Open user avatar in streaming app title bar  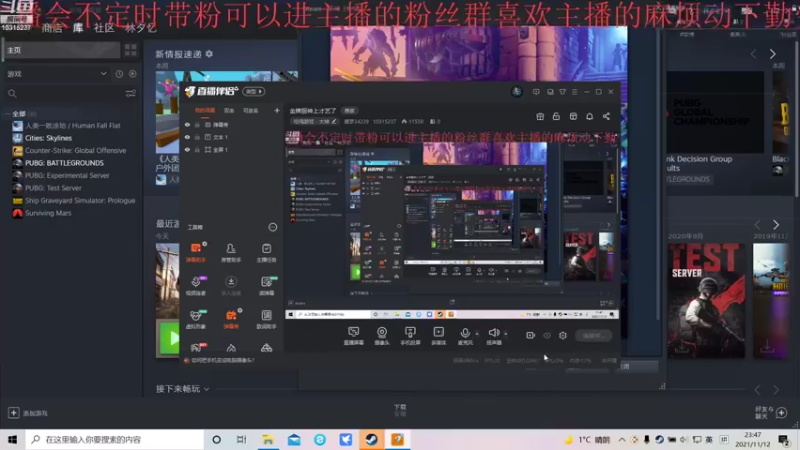point(516,91)
